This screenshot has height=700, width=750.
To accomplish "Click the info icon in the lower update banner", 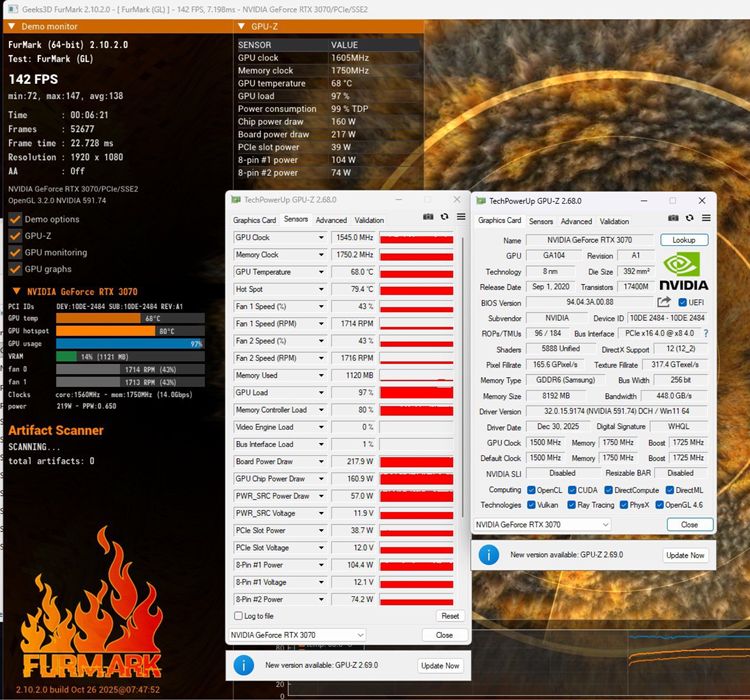I will coord(243,666).
